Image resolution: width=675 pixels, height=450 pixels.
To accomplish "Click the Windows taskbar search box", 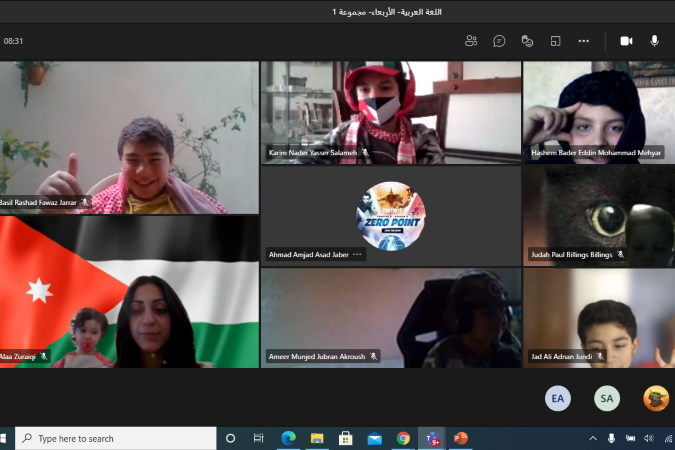I will pos(118,438).
